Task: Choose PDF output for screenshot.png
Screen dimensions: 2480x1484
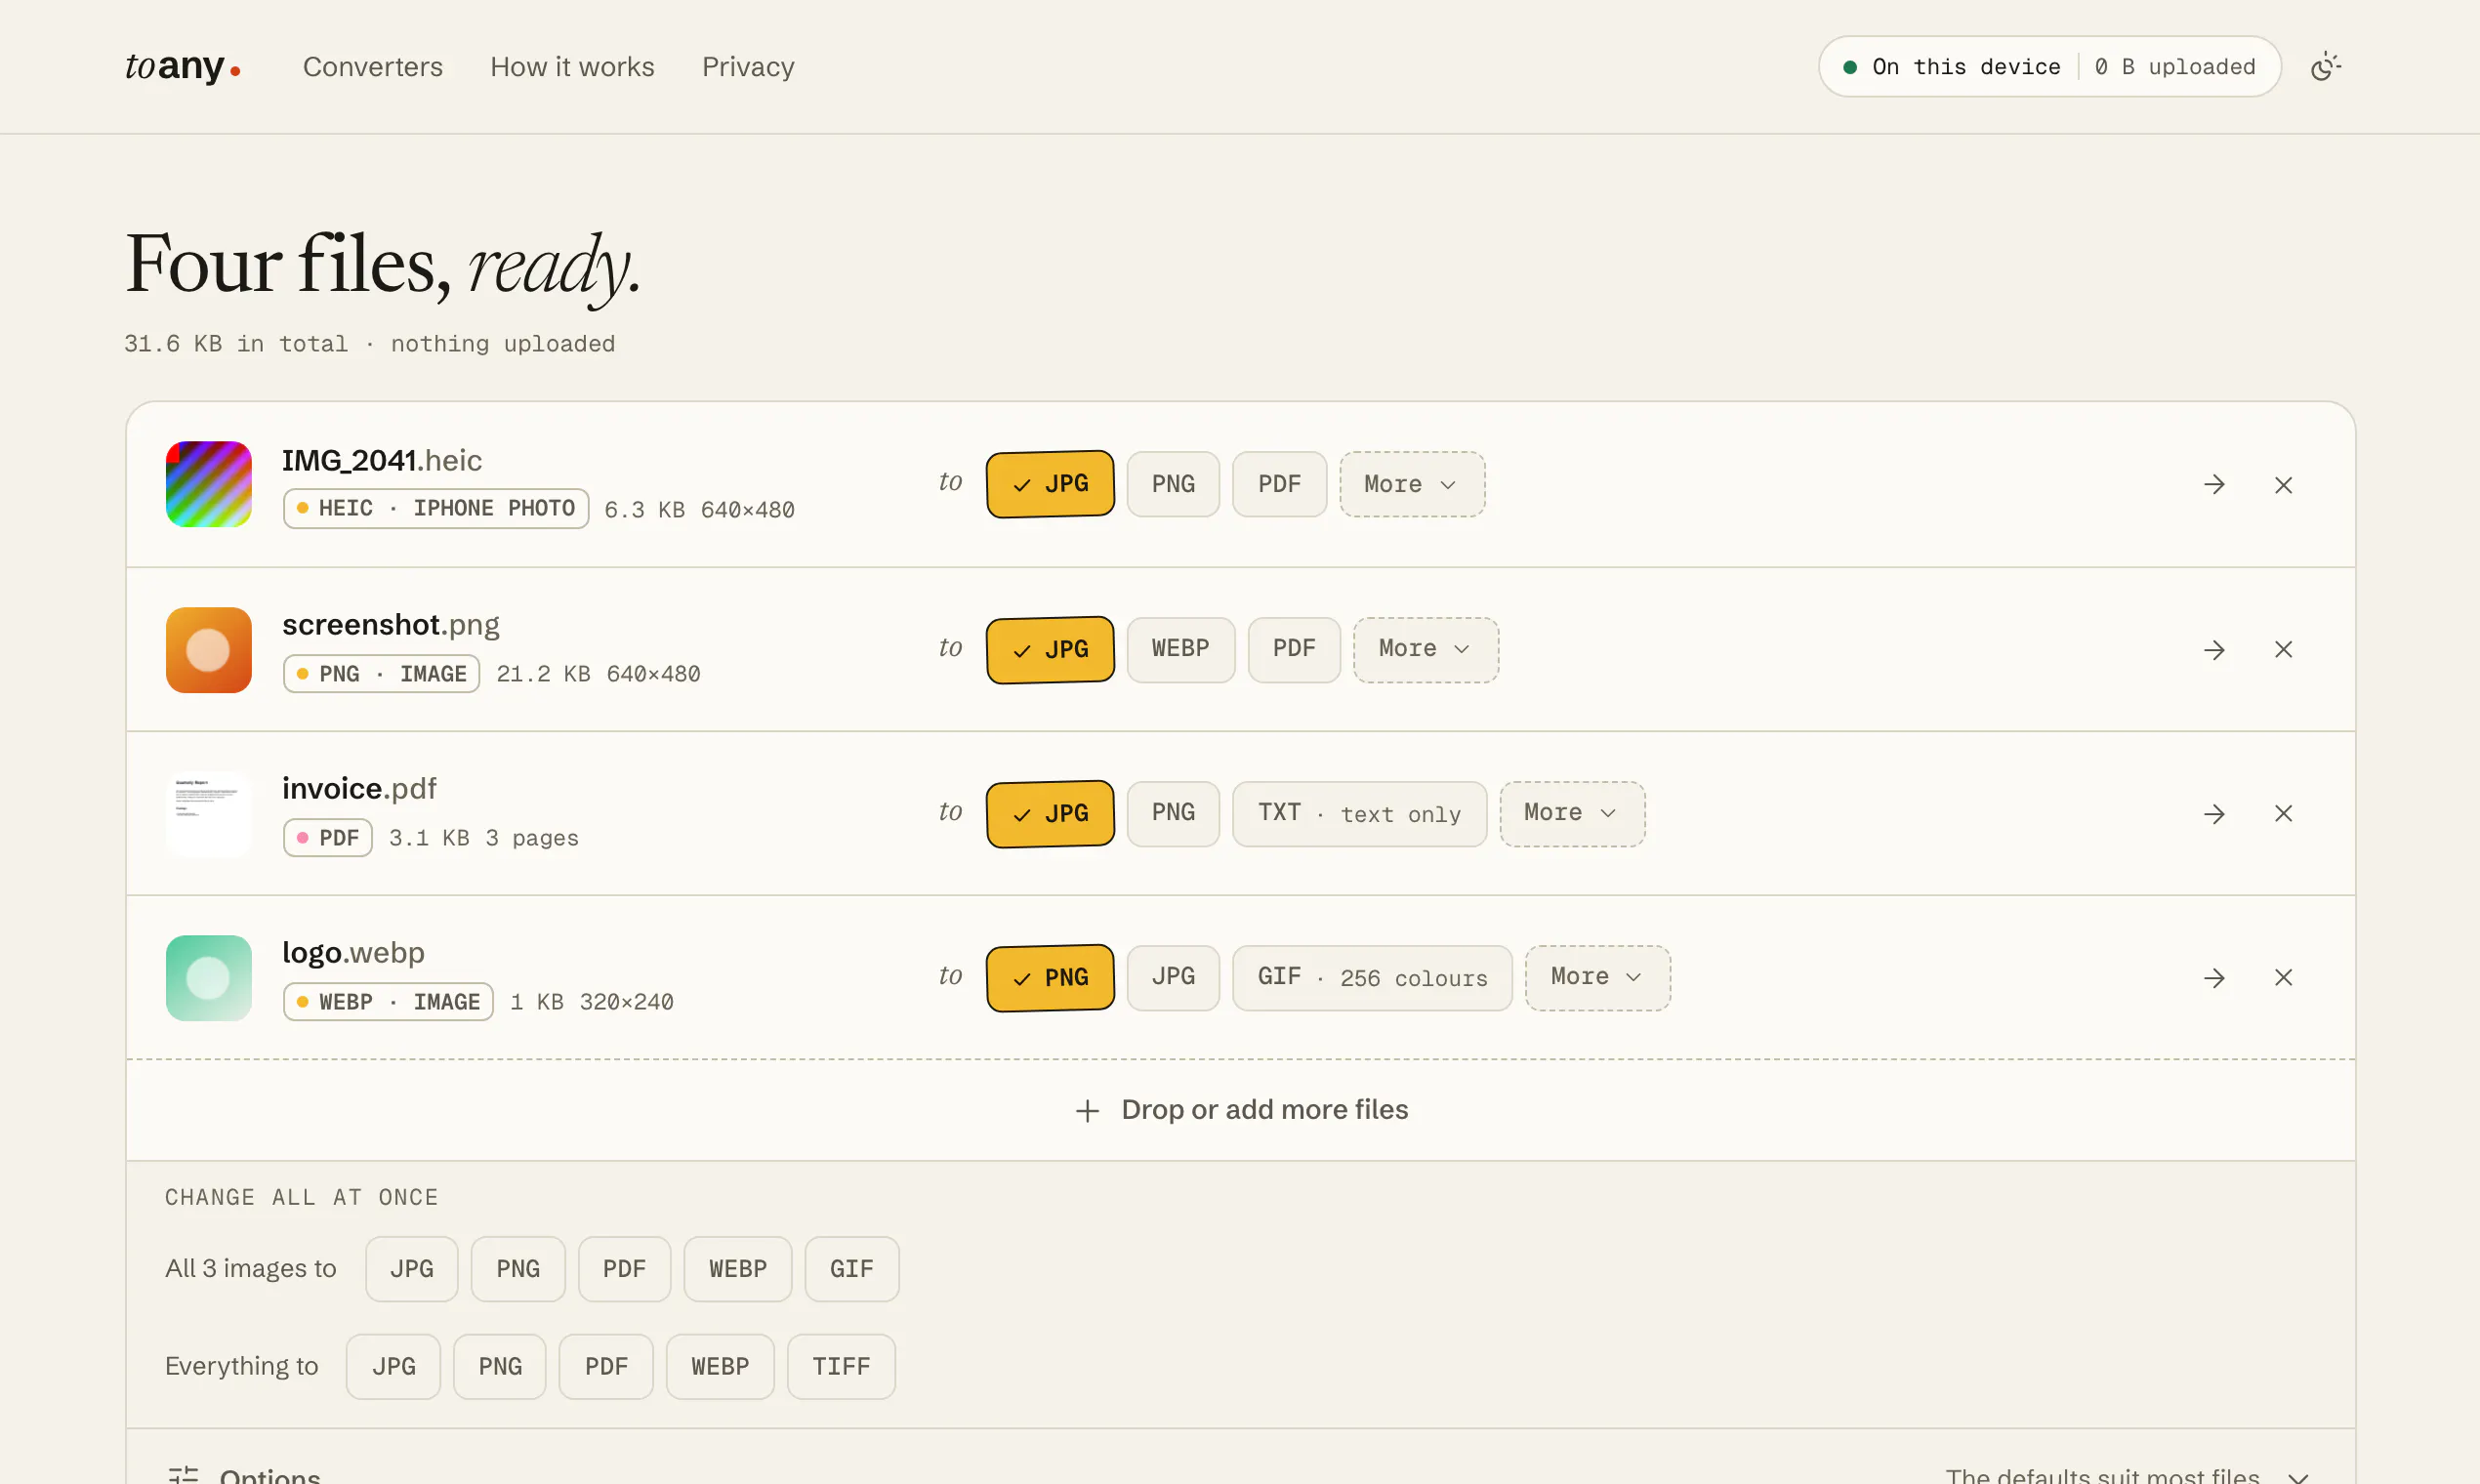Action: (x=1294, y=649)
